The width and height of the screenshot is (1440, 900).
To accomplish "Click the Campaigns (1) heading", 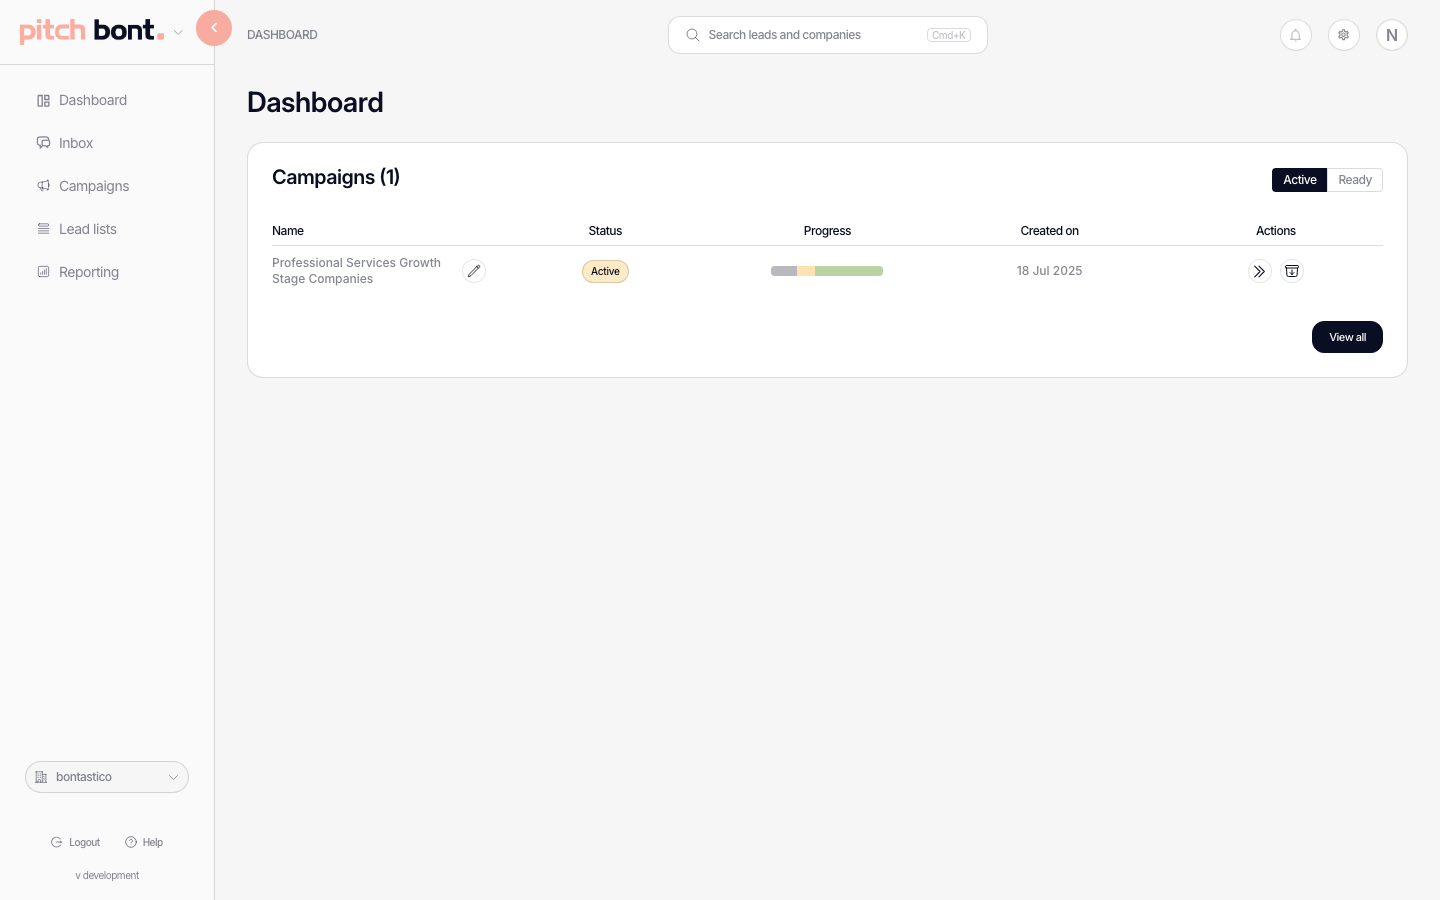I will pyautogui.click(x=336, y=177).
